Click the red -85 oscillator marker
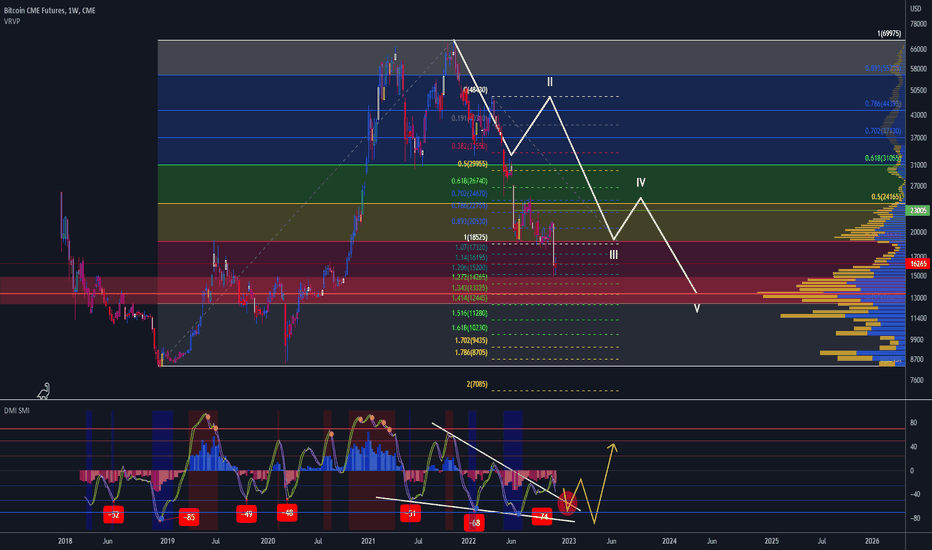Viewport: 932px width, 550px height. click(x=188, y=517)
